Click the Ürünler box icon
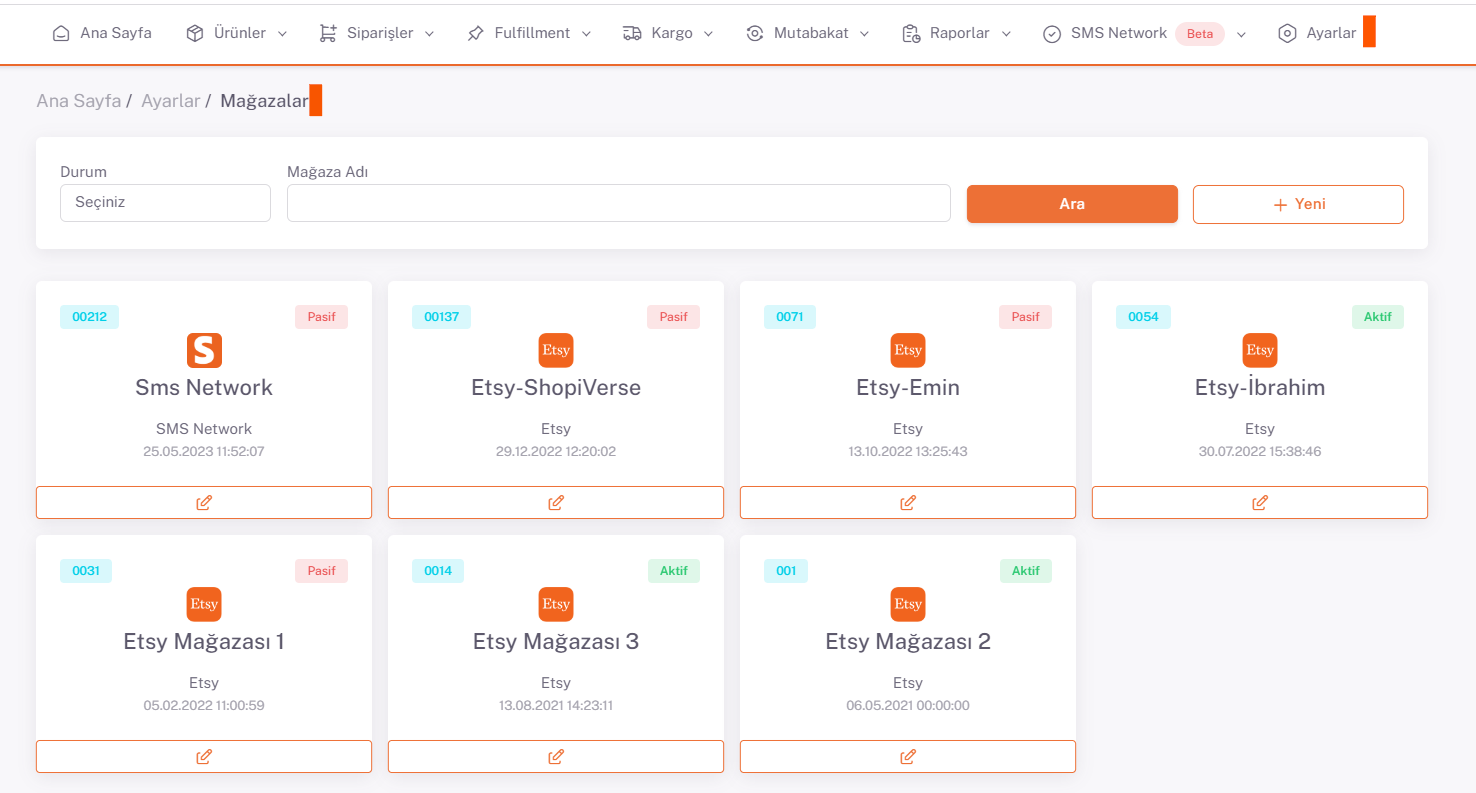 click(195, 33)
